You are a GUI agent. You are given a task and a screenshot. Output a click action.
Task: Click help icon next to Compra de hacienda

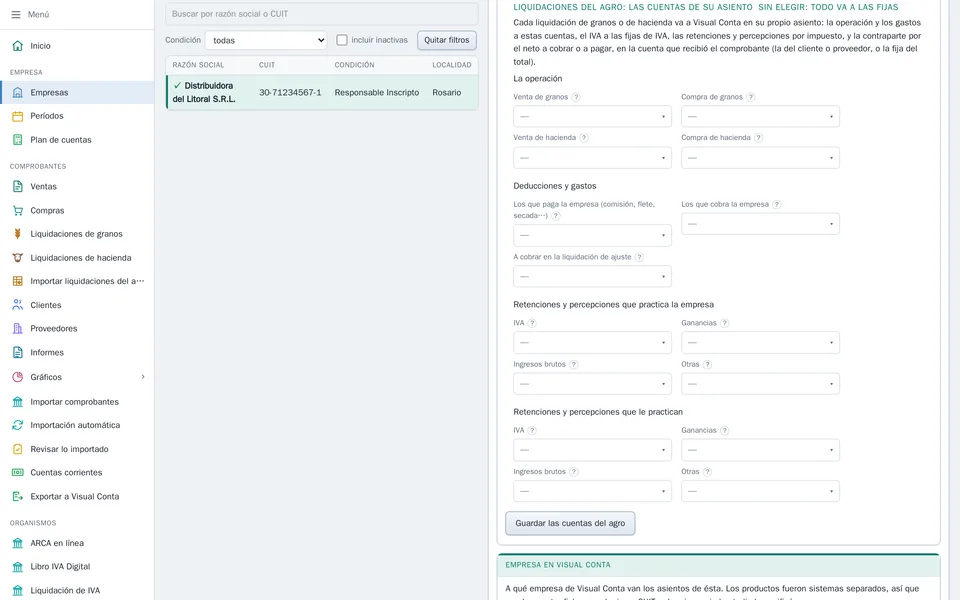pos(758,138)
